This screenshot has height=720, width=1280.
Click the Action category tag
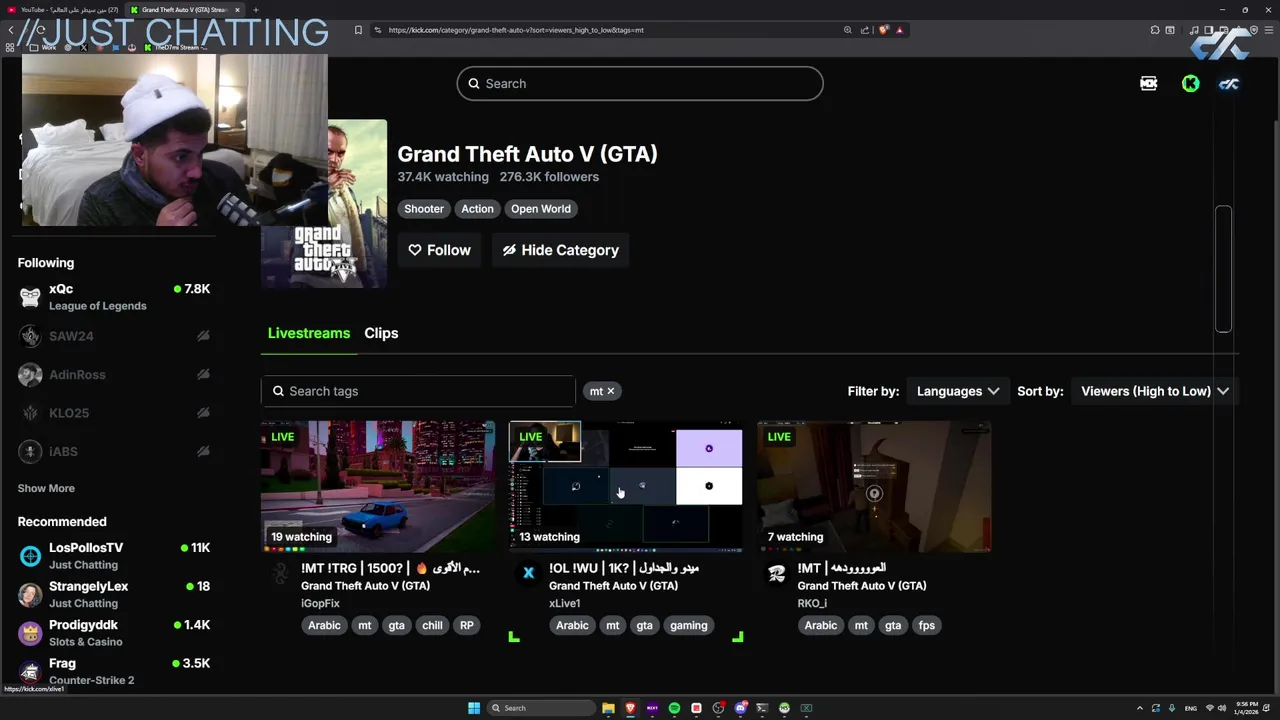[x=477, y=209]
